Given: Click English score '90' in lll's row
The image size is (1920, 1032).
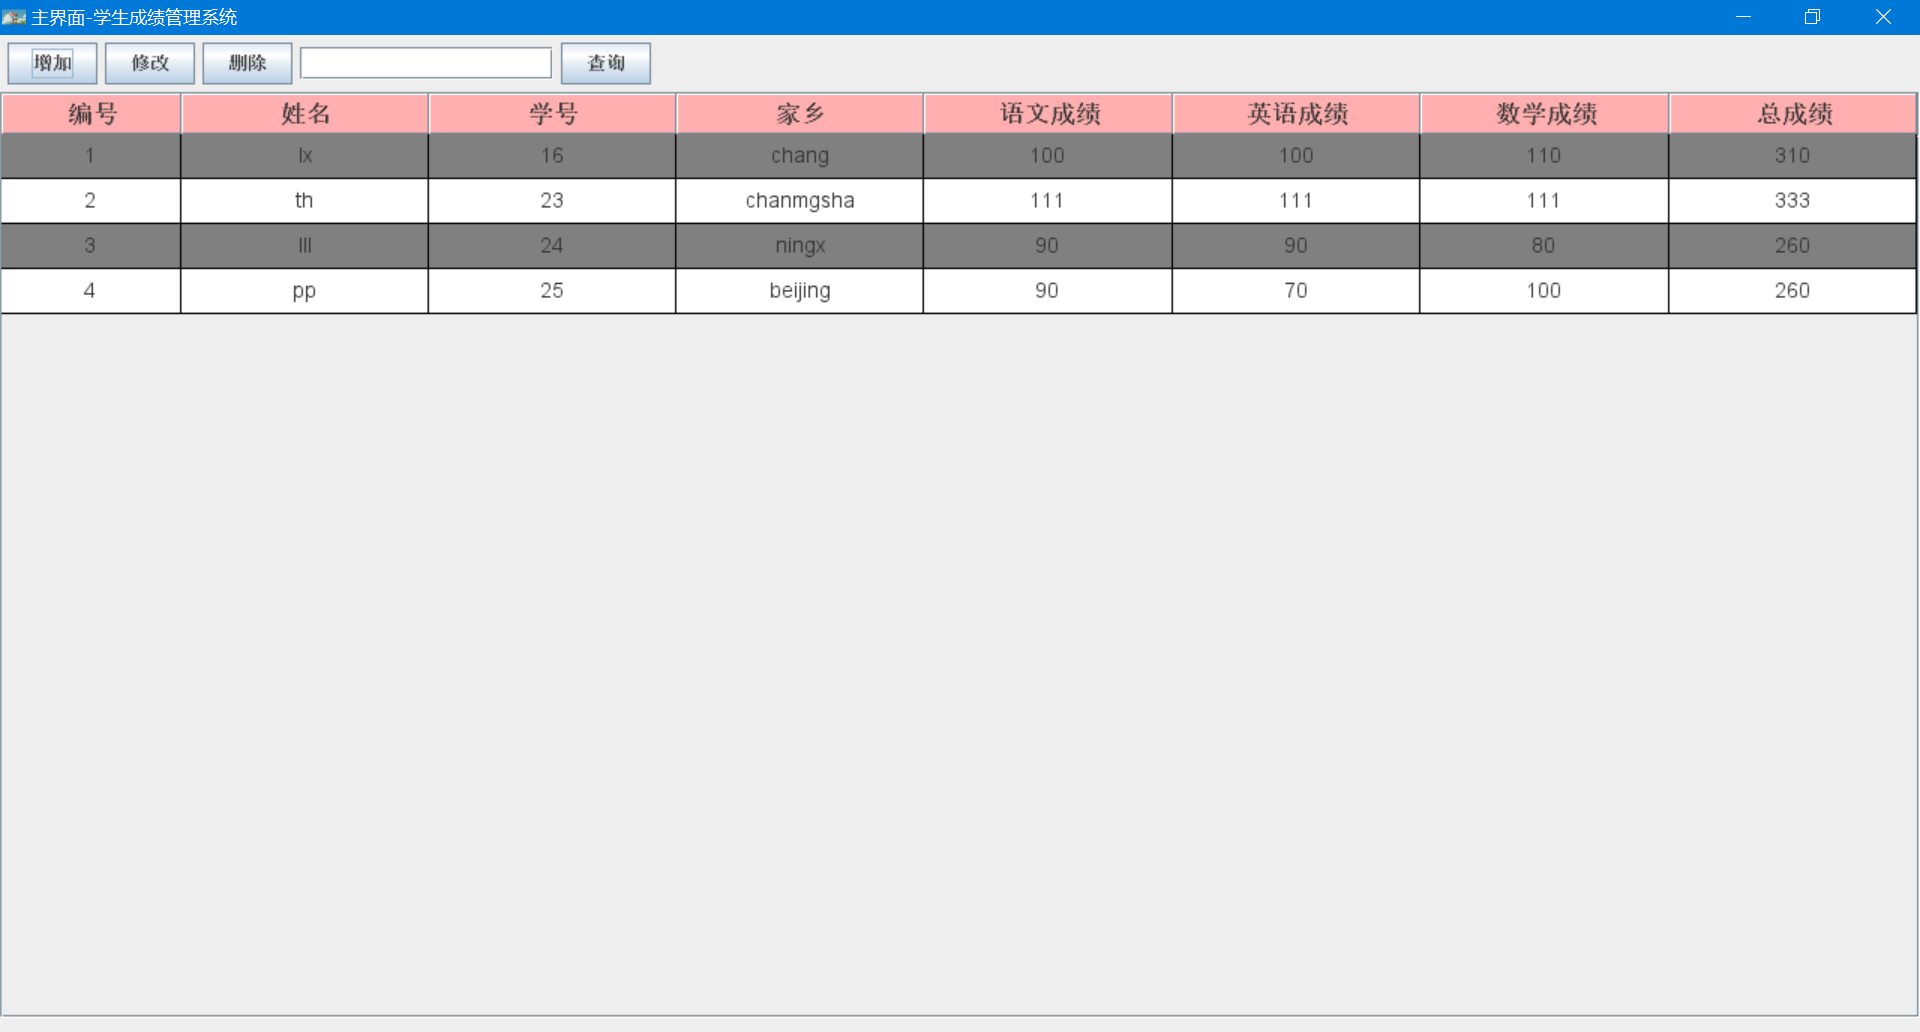Looking at the screenshot, I should click(1296, 246).
